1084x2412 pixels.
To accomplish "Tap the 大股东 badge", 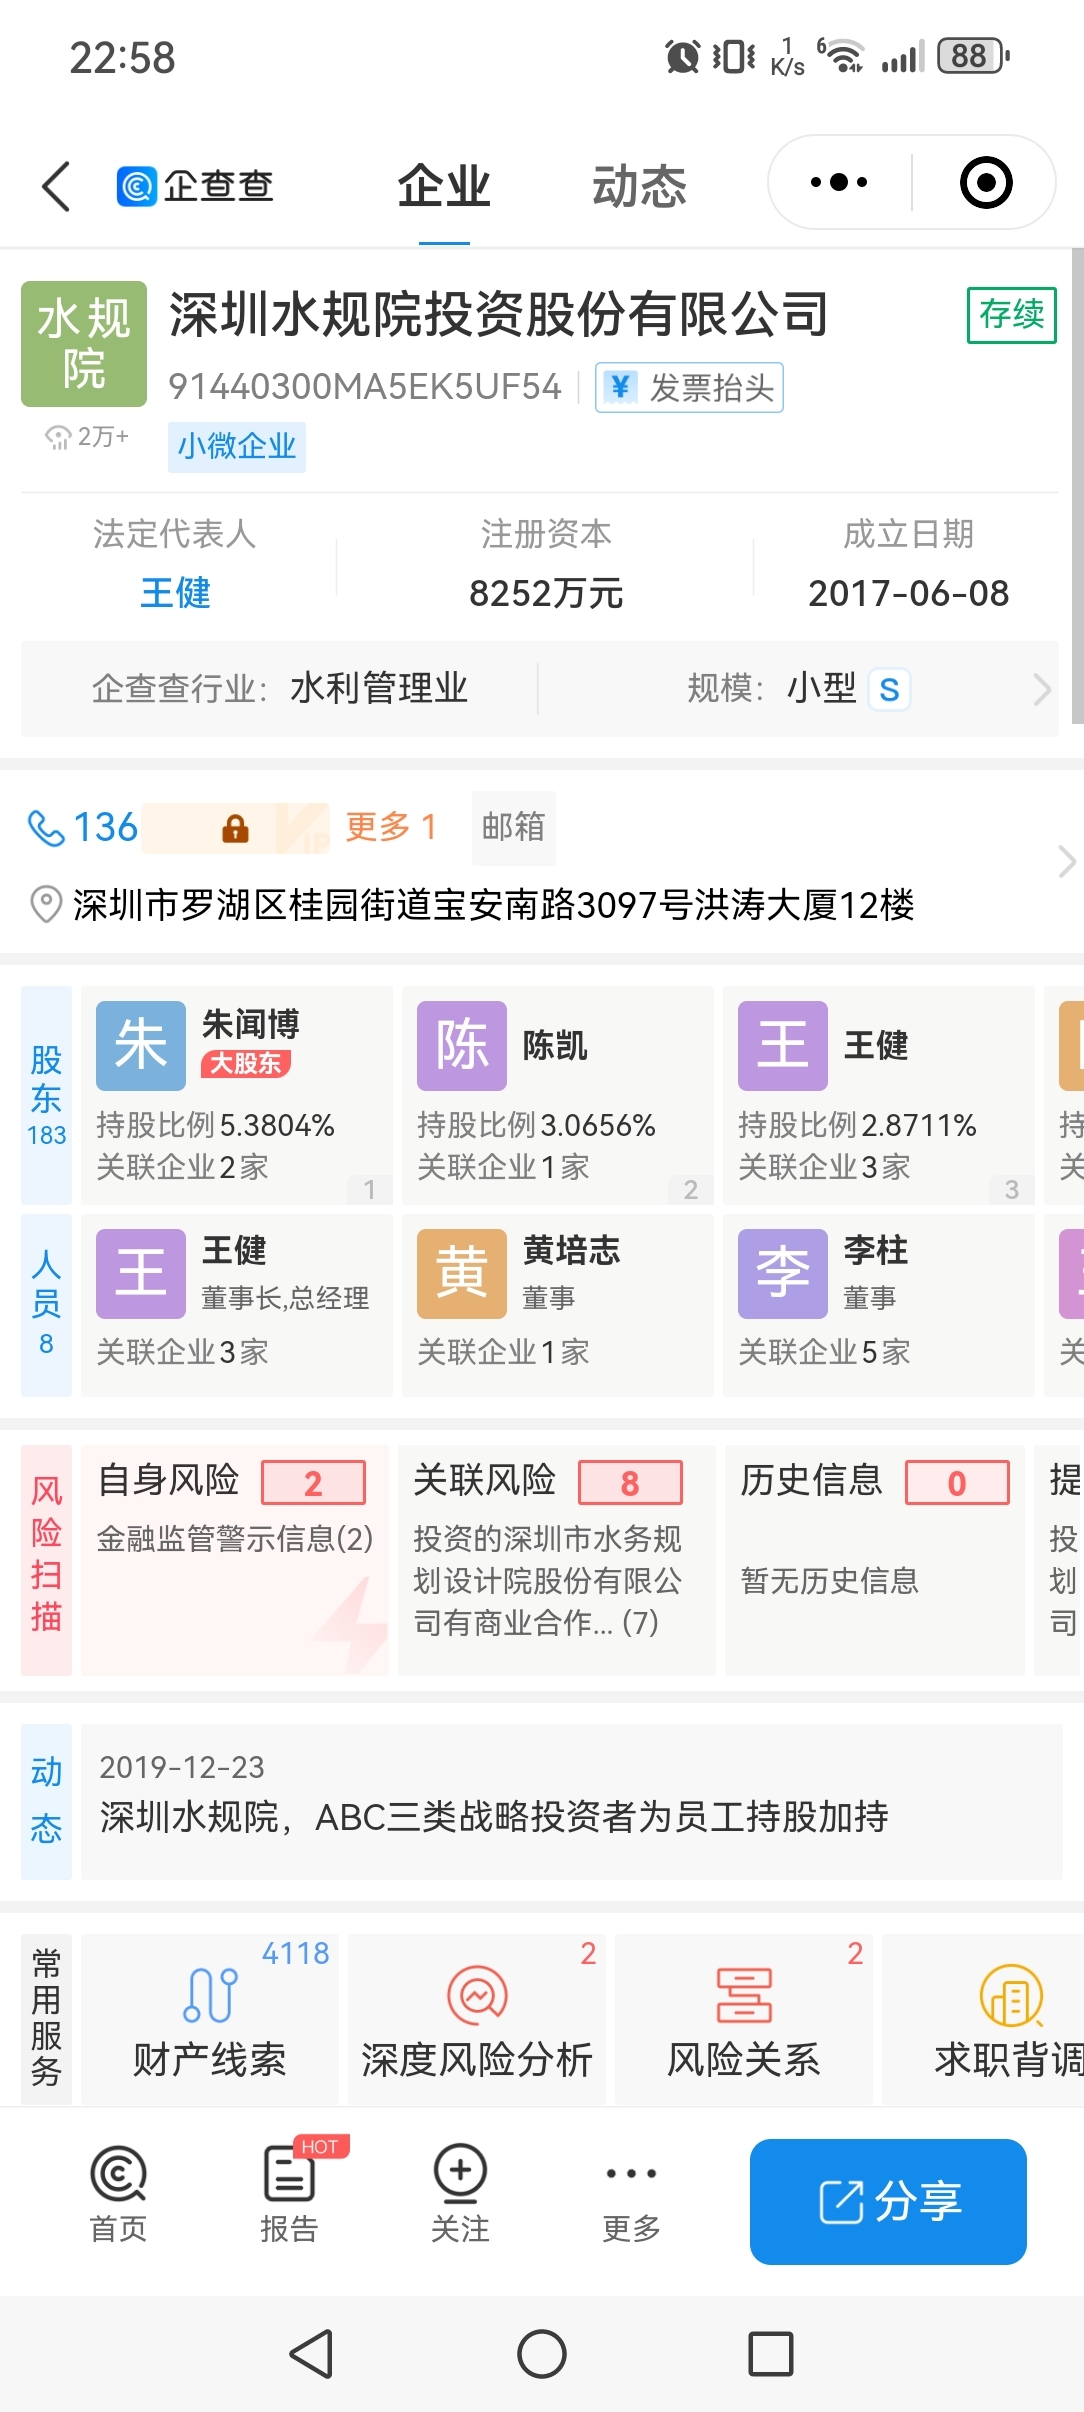I will (x=246, y=1063).
